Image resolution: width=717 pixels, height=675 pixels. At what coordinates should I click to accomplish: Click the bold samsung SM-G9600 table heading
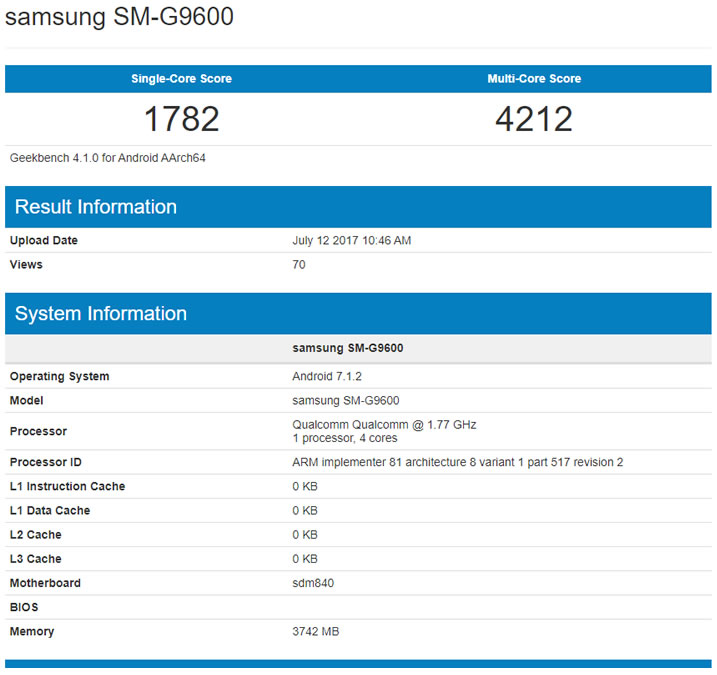[348, 348]
